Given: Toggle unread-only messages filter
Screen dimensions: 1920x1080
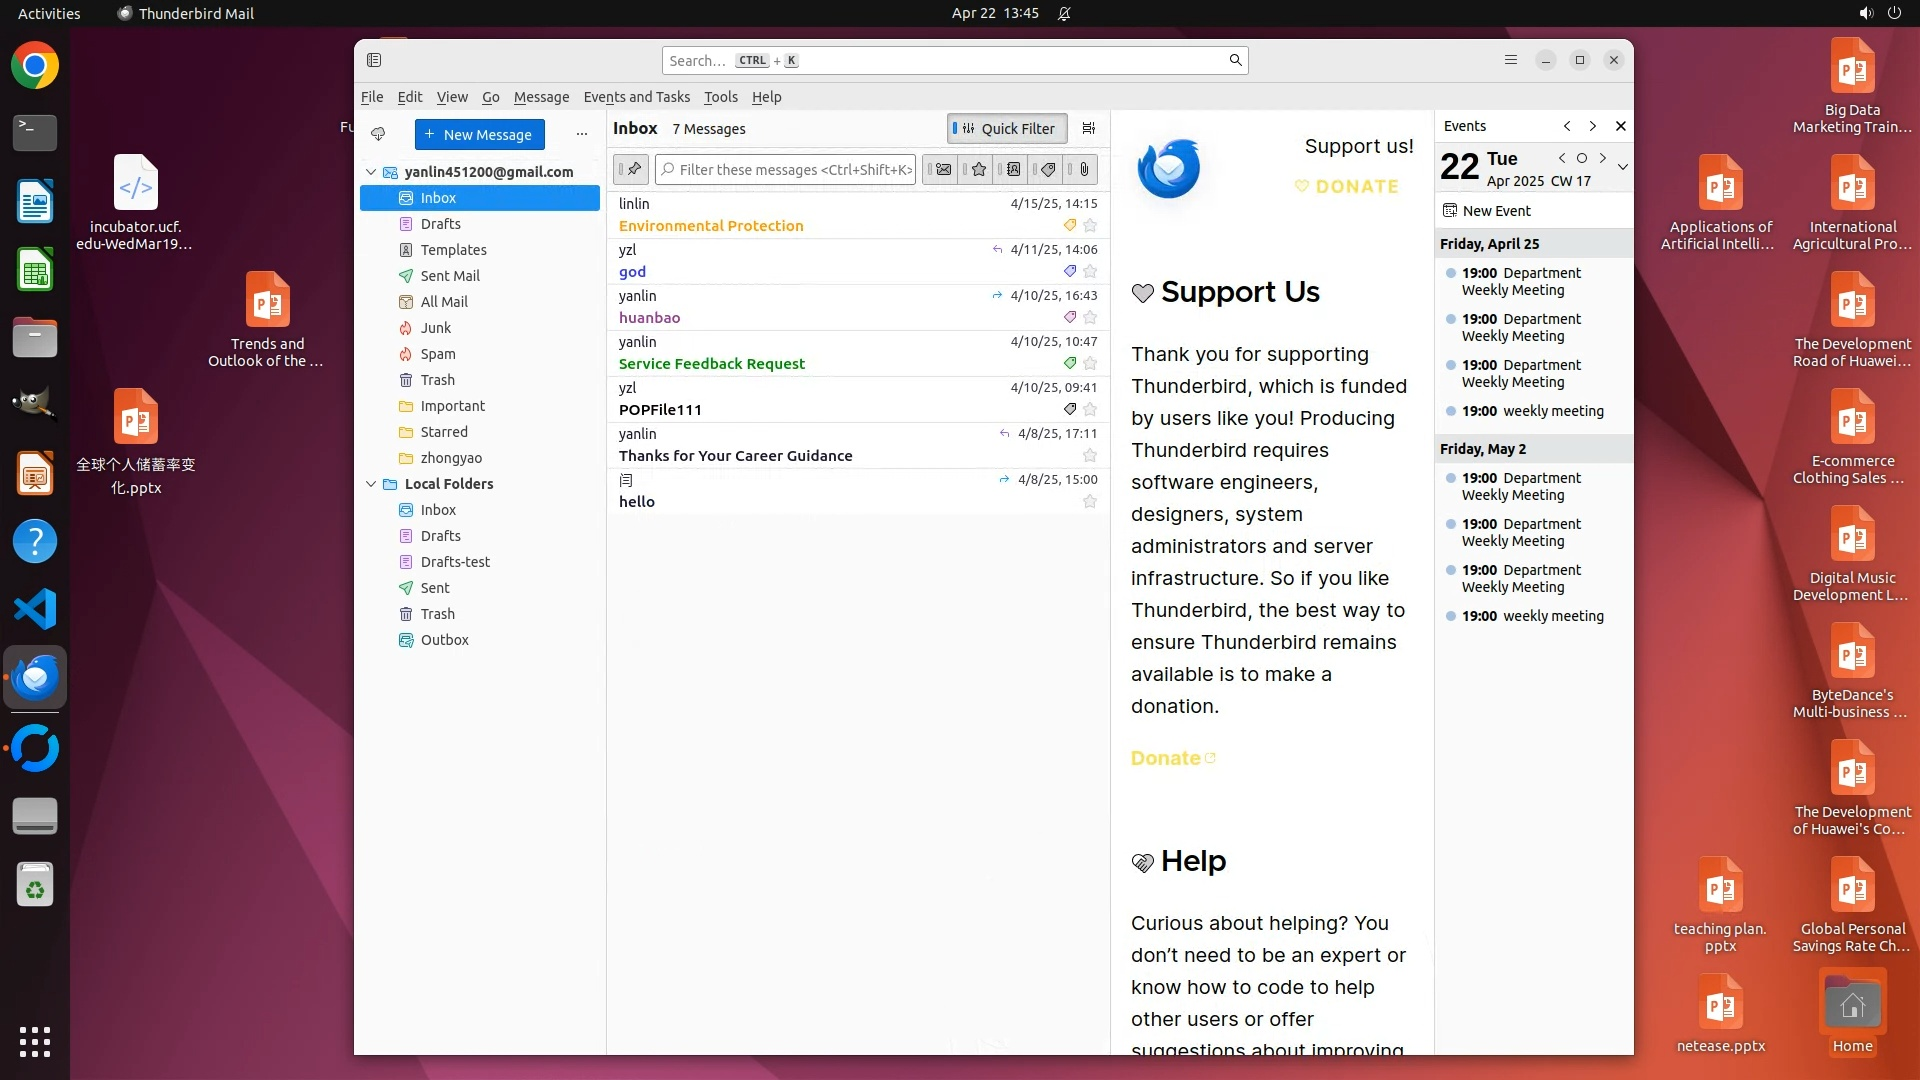Looking at the screenshot, I should click(943, 169).
